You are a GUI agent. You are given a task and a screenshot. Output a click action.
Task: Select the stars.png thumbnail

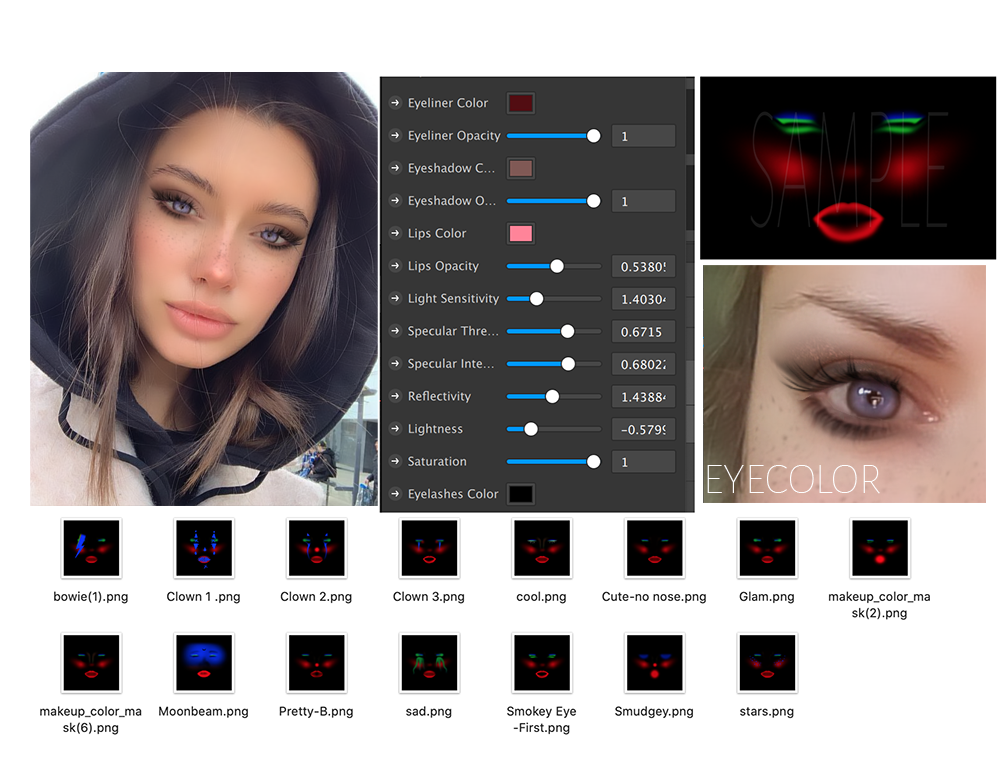click(767, 663)
